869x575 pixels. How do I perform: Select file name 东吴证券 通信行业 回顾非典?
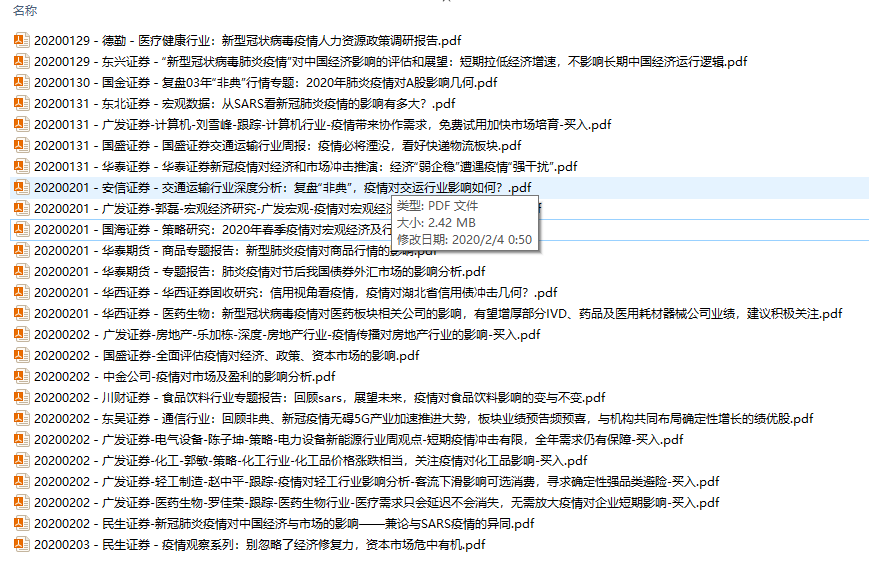[423, 419]
